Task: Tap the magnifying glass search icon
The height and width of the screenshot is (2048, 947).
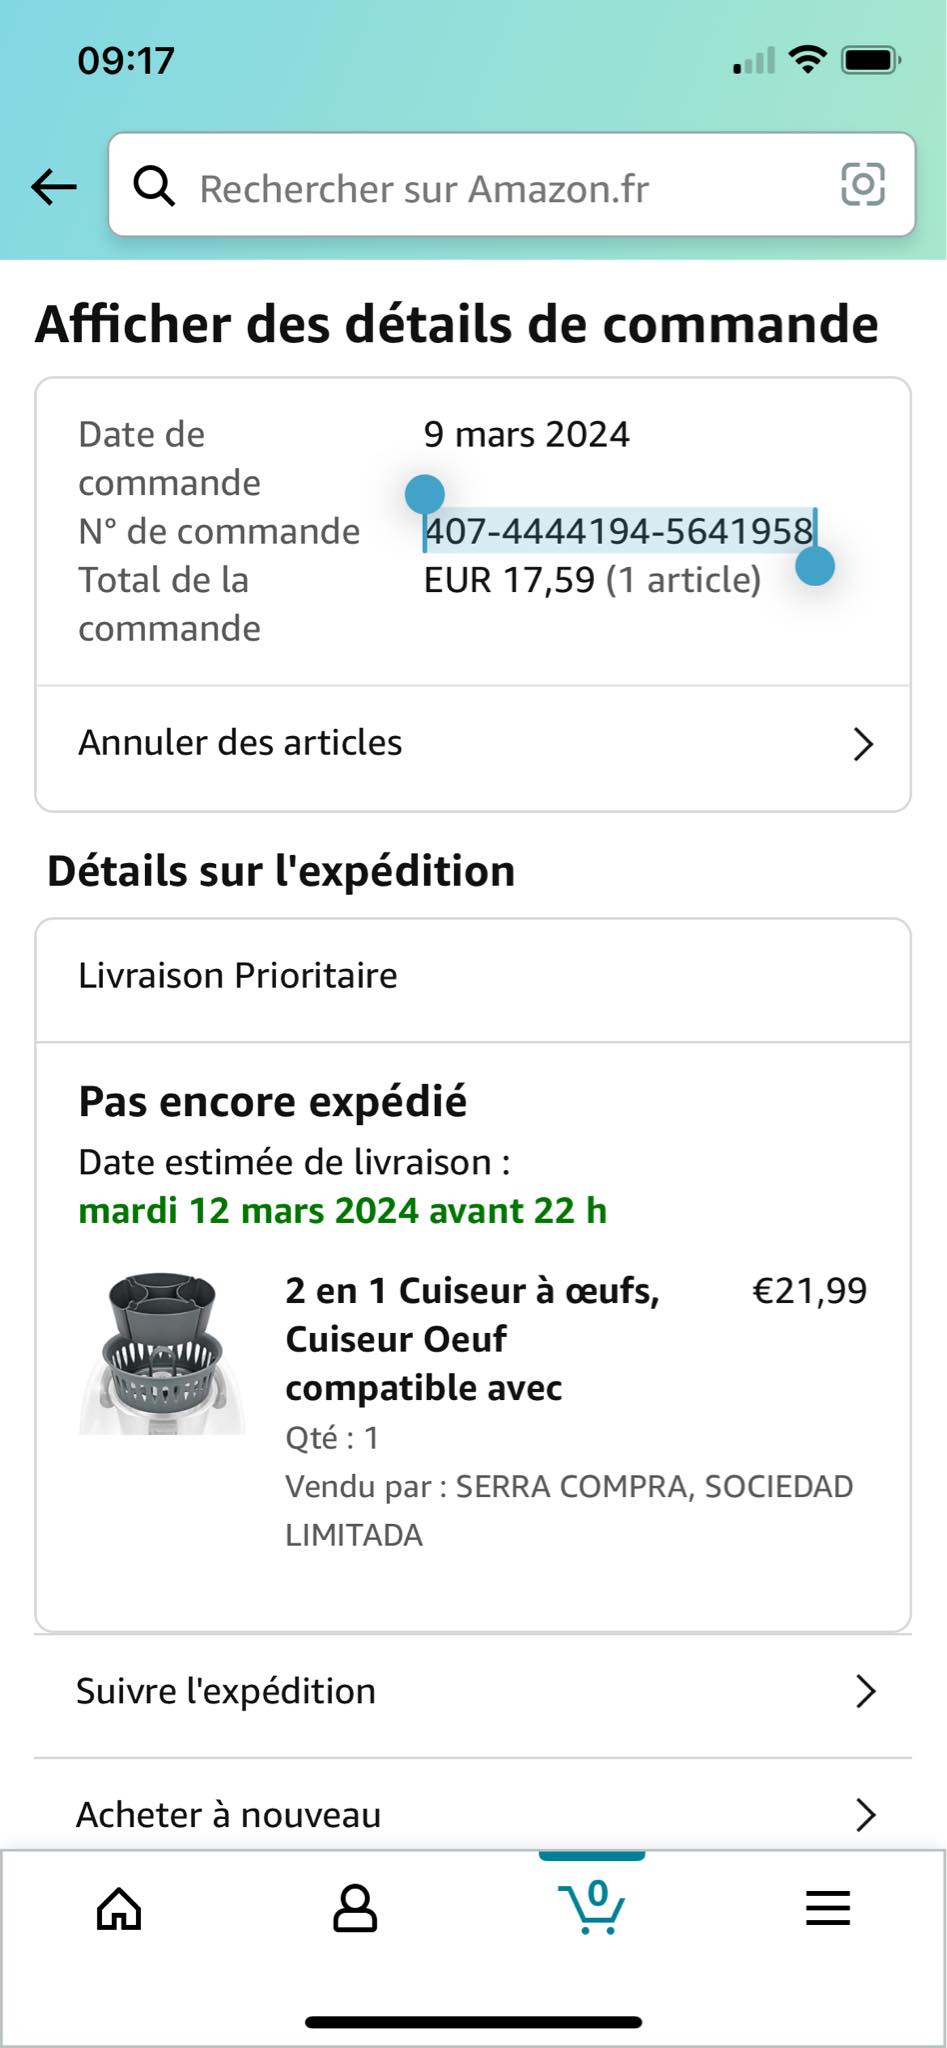Action: [x=155, y=186]
